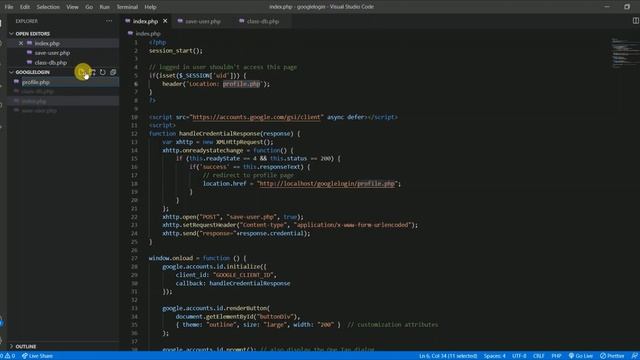Open the Go menu
Image resolution: width=640 pixels, height=360 pixels.
(x=89, y=7)
